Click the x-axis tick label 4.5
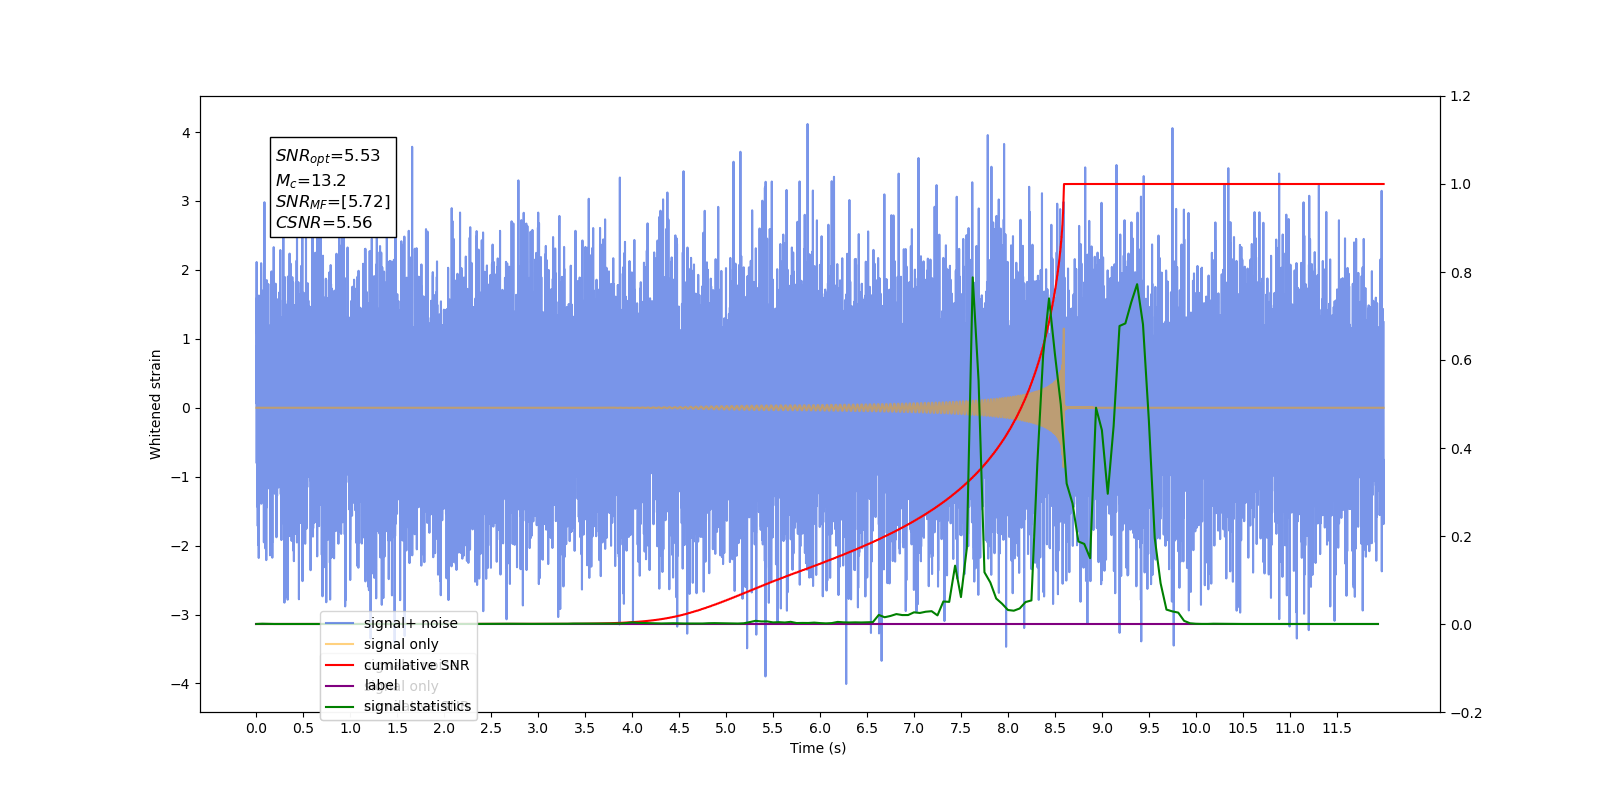Image resolution: width=1600 pixels, height=800 pixels. [679, 728]
